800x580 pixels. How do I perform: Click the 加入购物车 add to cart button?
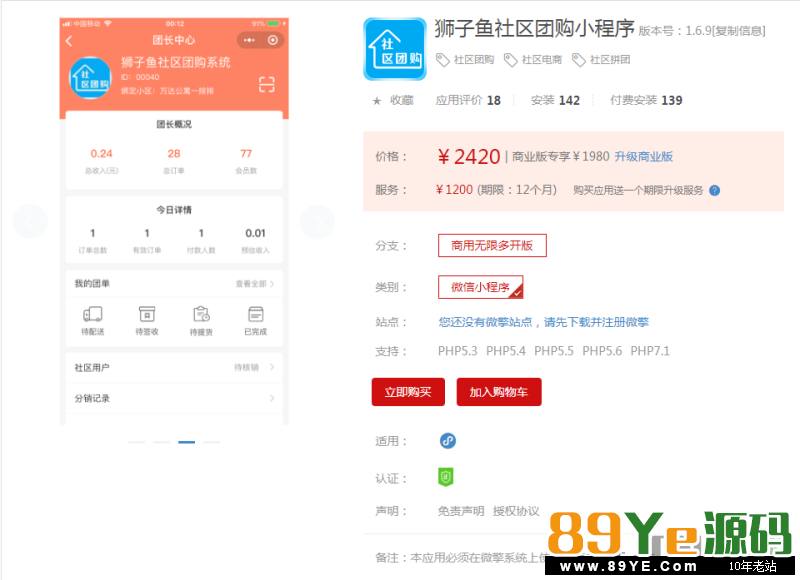click(x=498, y=392)
